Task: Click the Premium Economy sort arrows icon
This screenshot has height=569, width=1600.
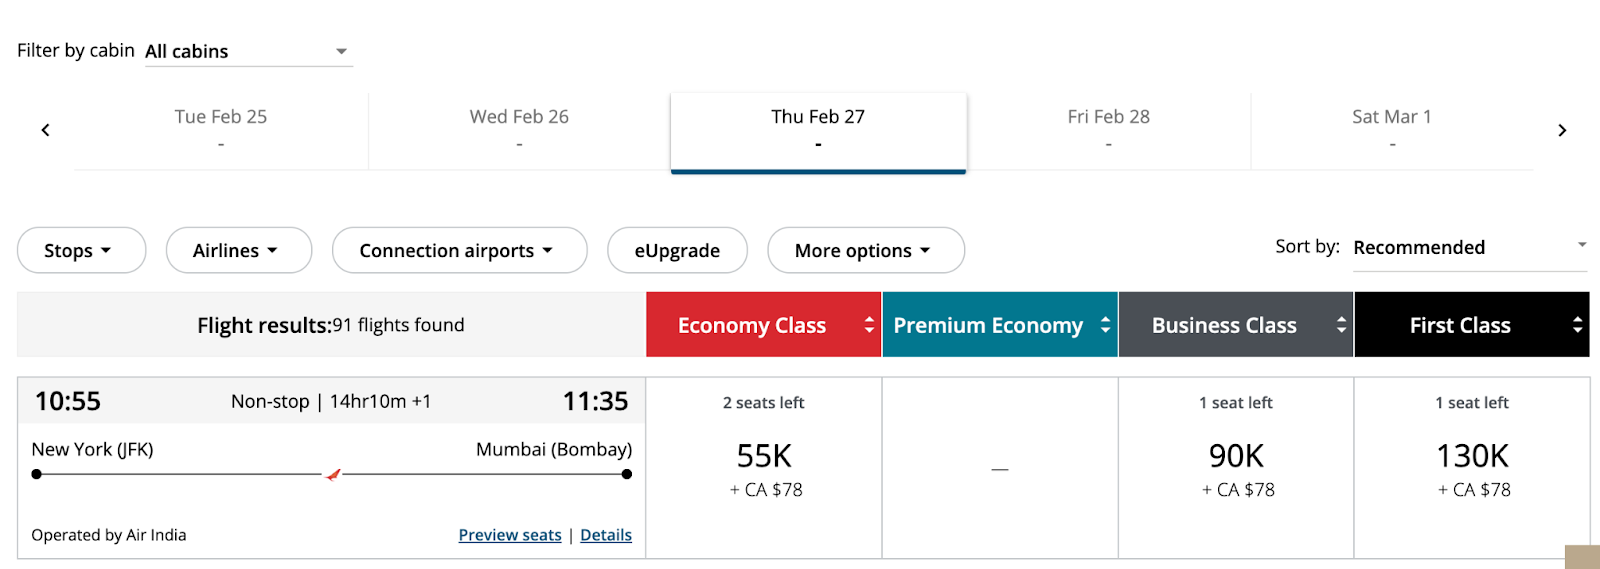Action: tap(1105, 324)
